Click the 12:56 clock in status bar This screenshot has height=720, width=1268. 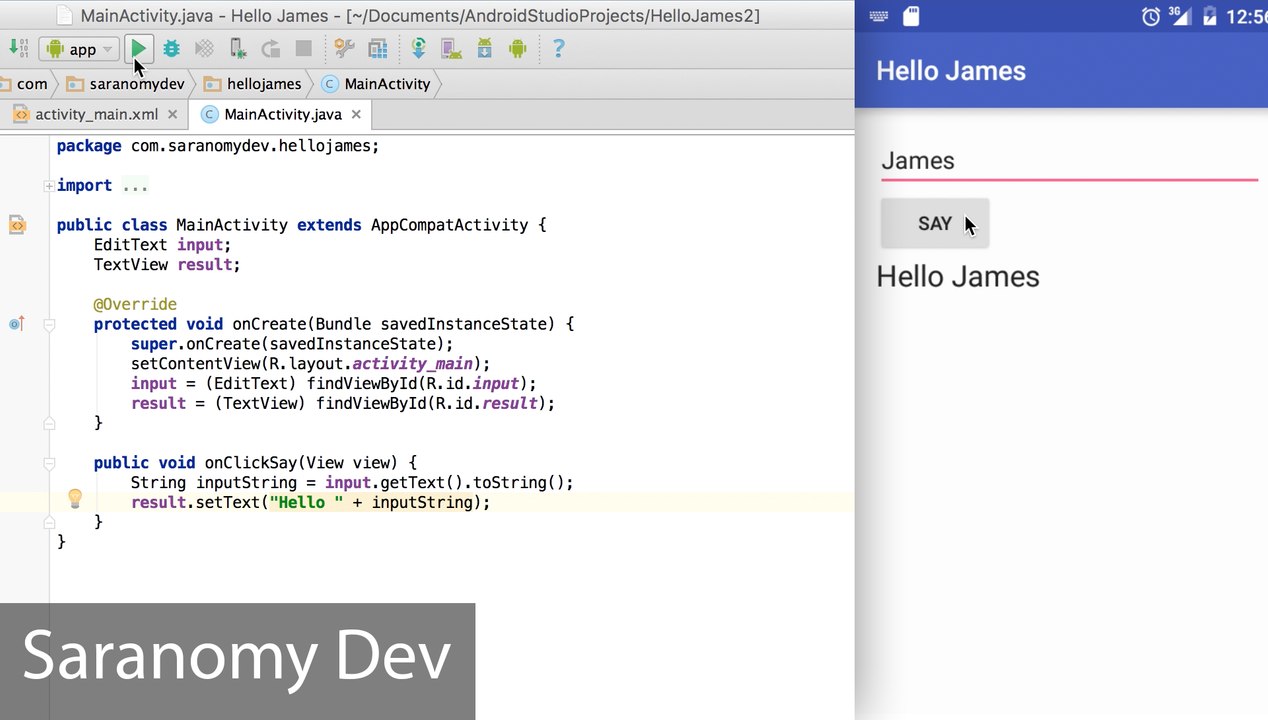click(x=1246, y=17)
